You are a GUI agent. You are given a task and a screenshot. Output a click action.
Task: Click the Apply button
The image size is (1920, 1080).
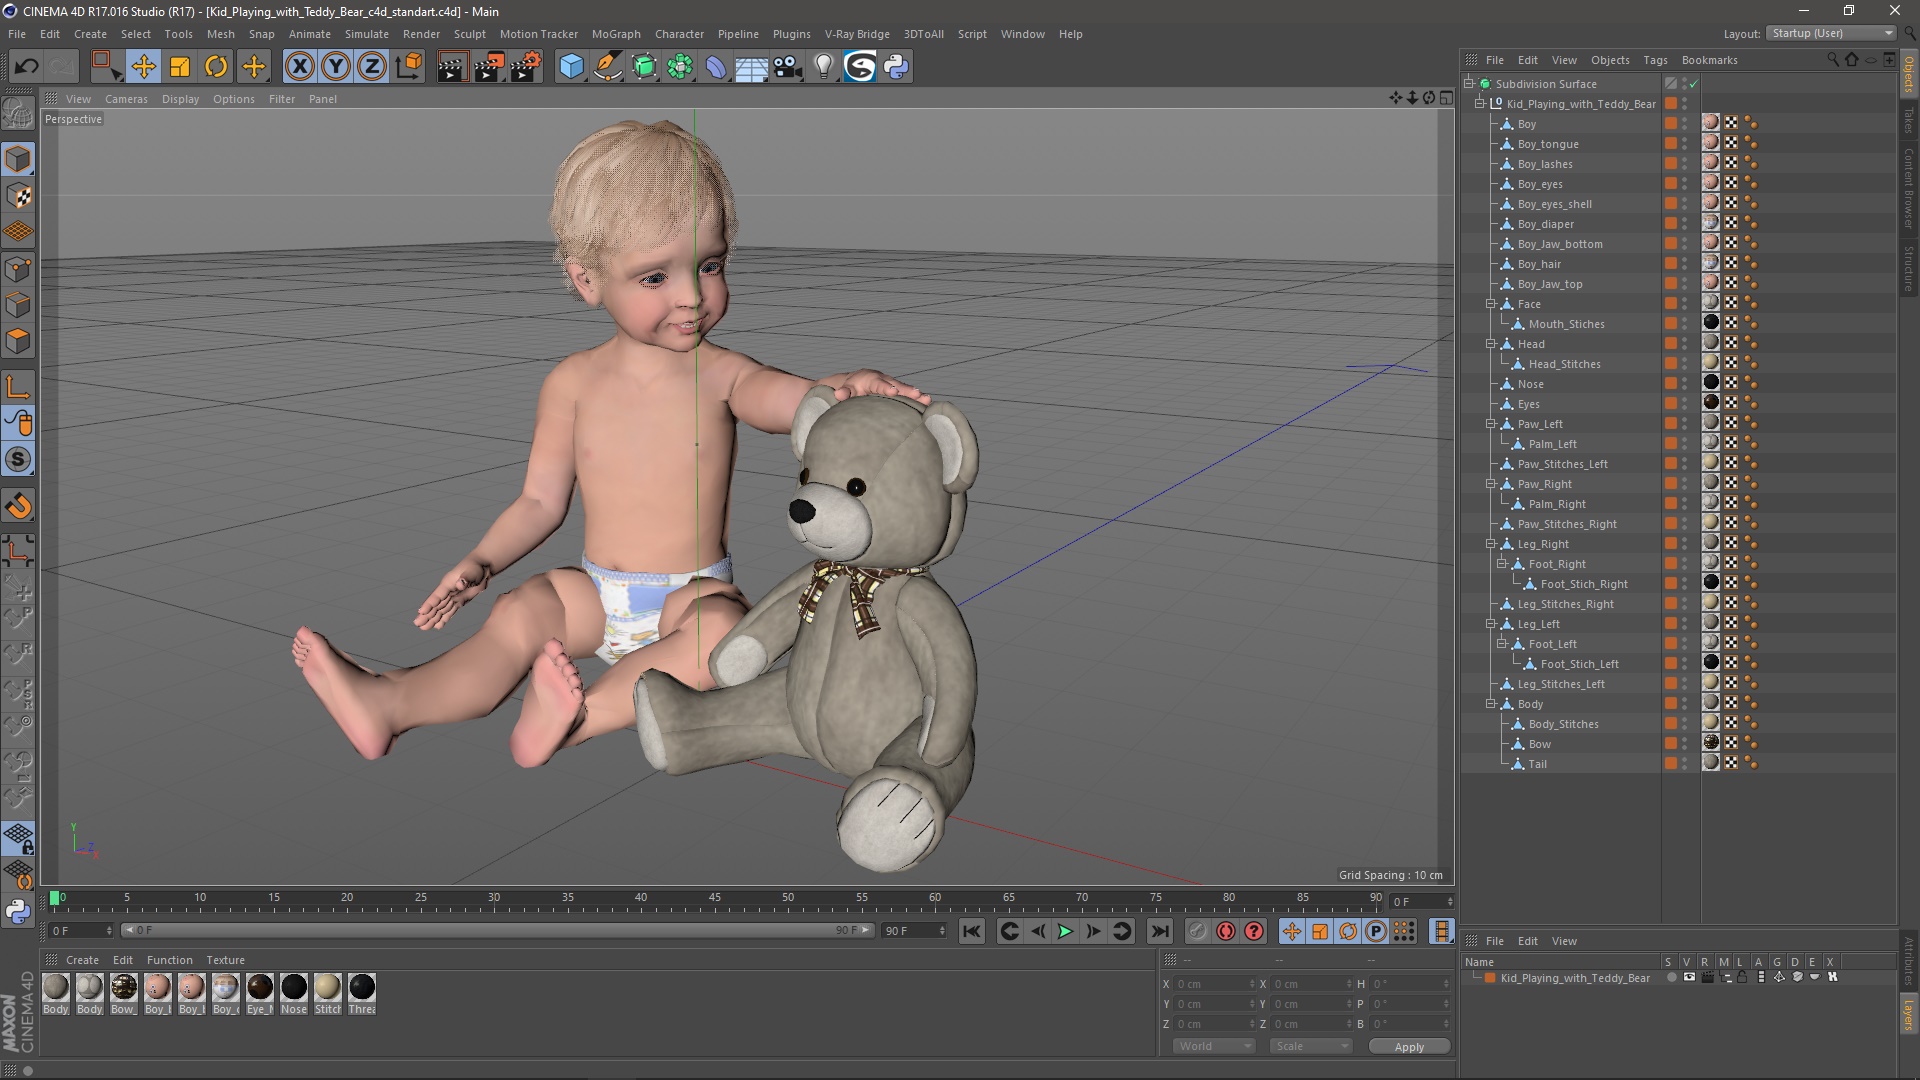click(x=1409, y=1046)
